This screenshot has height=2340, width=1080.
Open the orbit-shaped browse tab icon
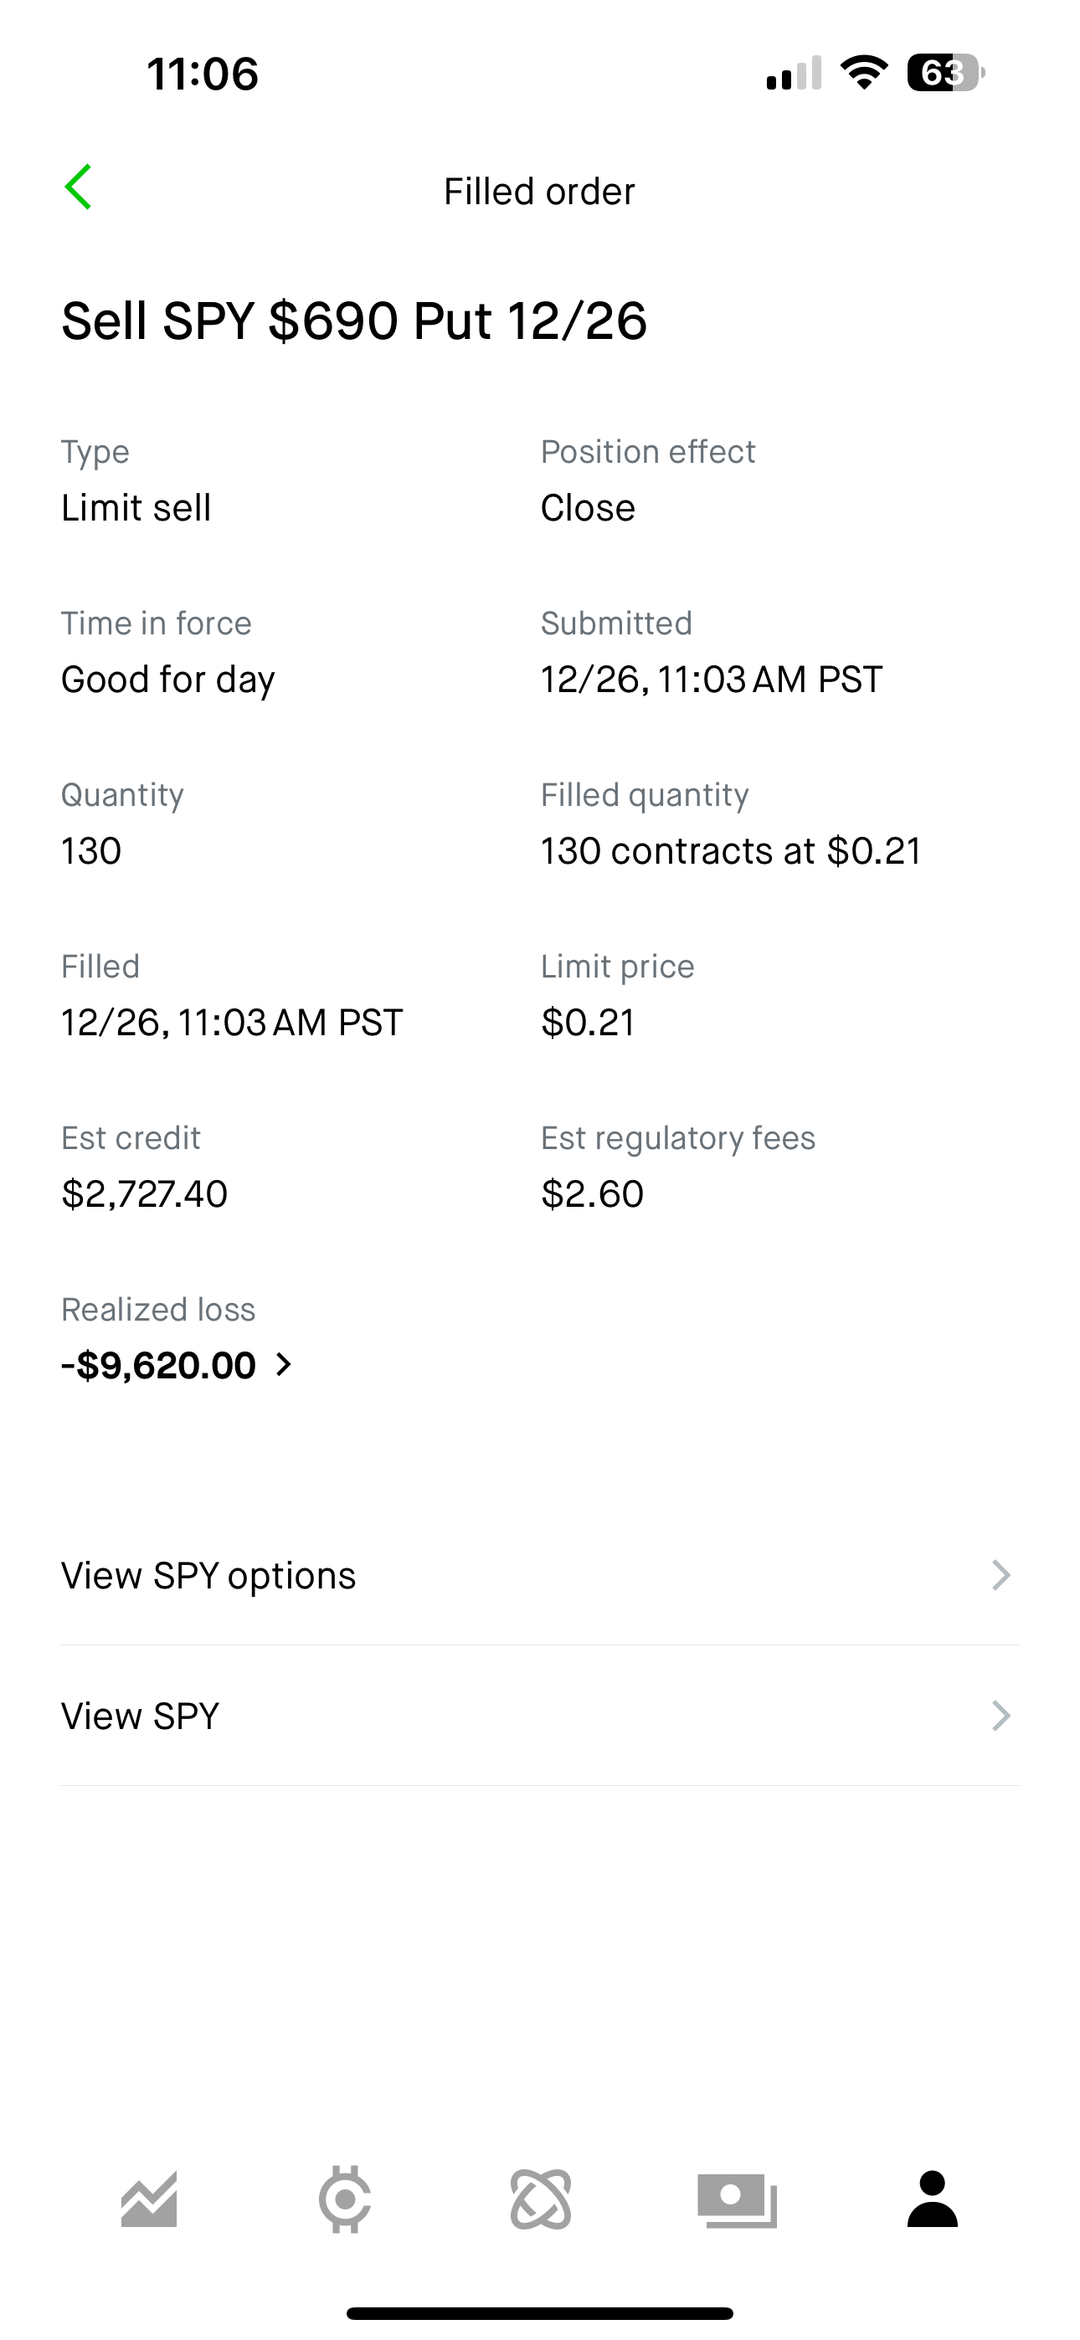point(541,2200)
